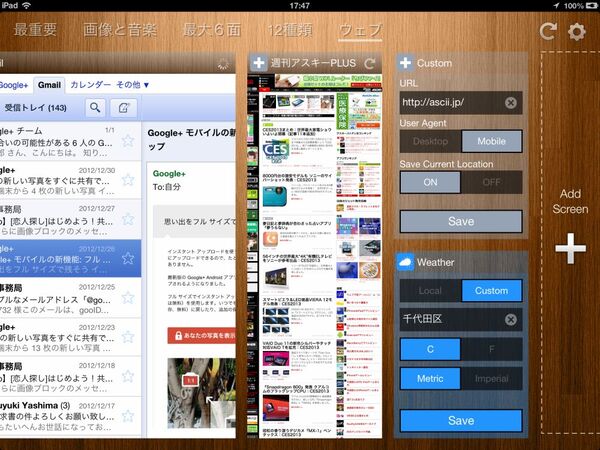Expand the その他 dropdown in Gmail
This screenshot has width=600, height=450.
pos(132,85)
